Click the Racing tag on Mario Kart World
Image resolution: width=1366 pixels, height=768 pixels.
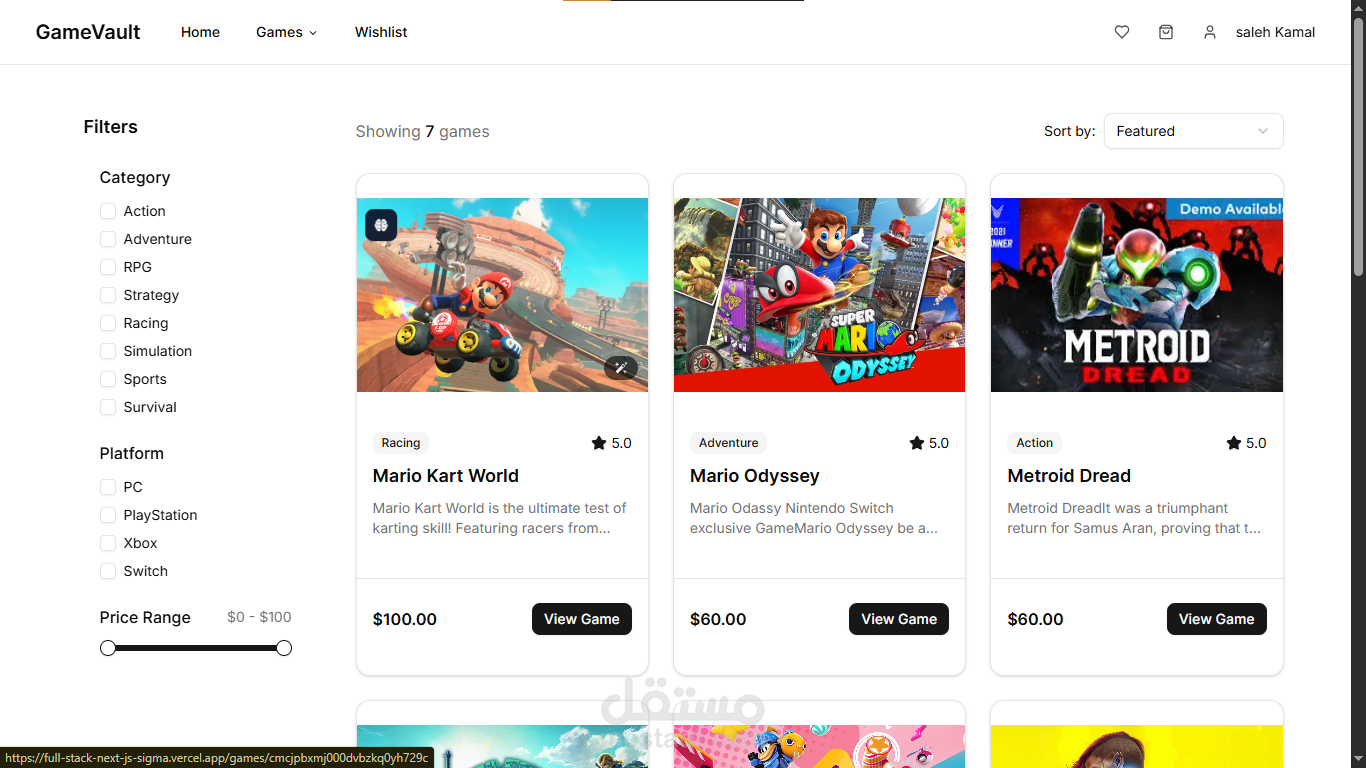pyautogui.click(x=401, y=443)
